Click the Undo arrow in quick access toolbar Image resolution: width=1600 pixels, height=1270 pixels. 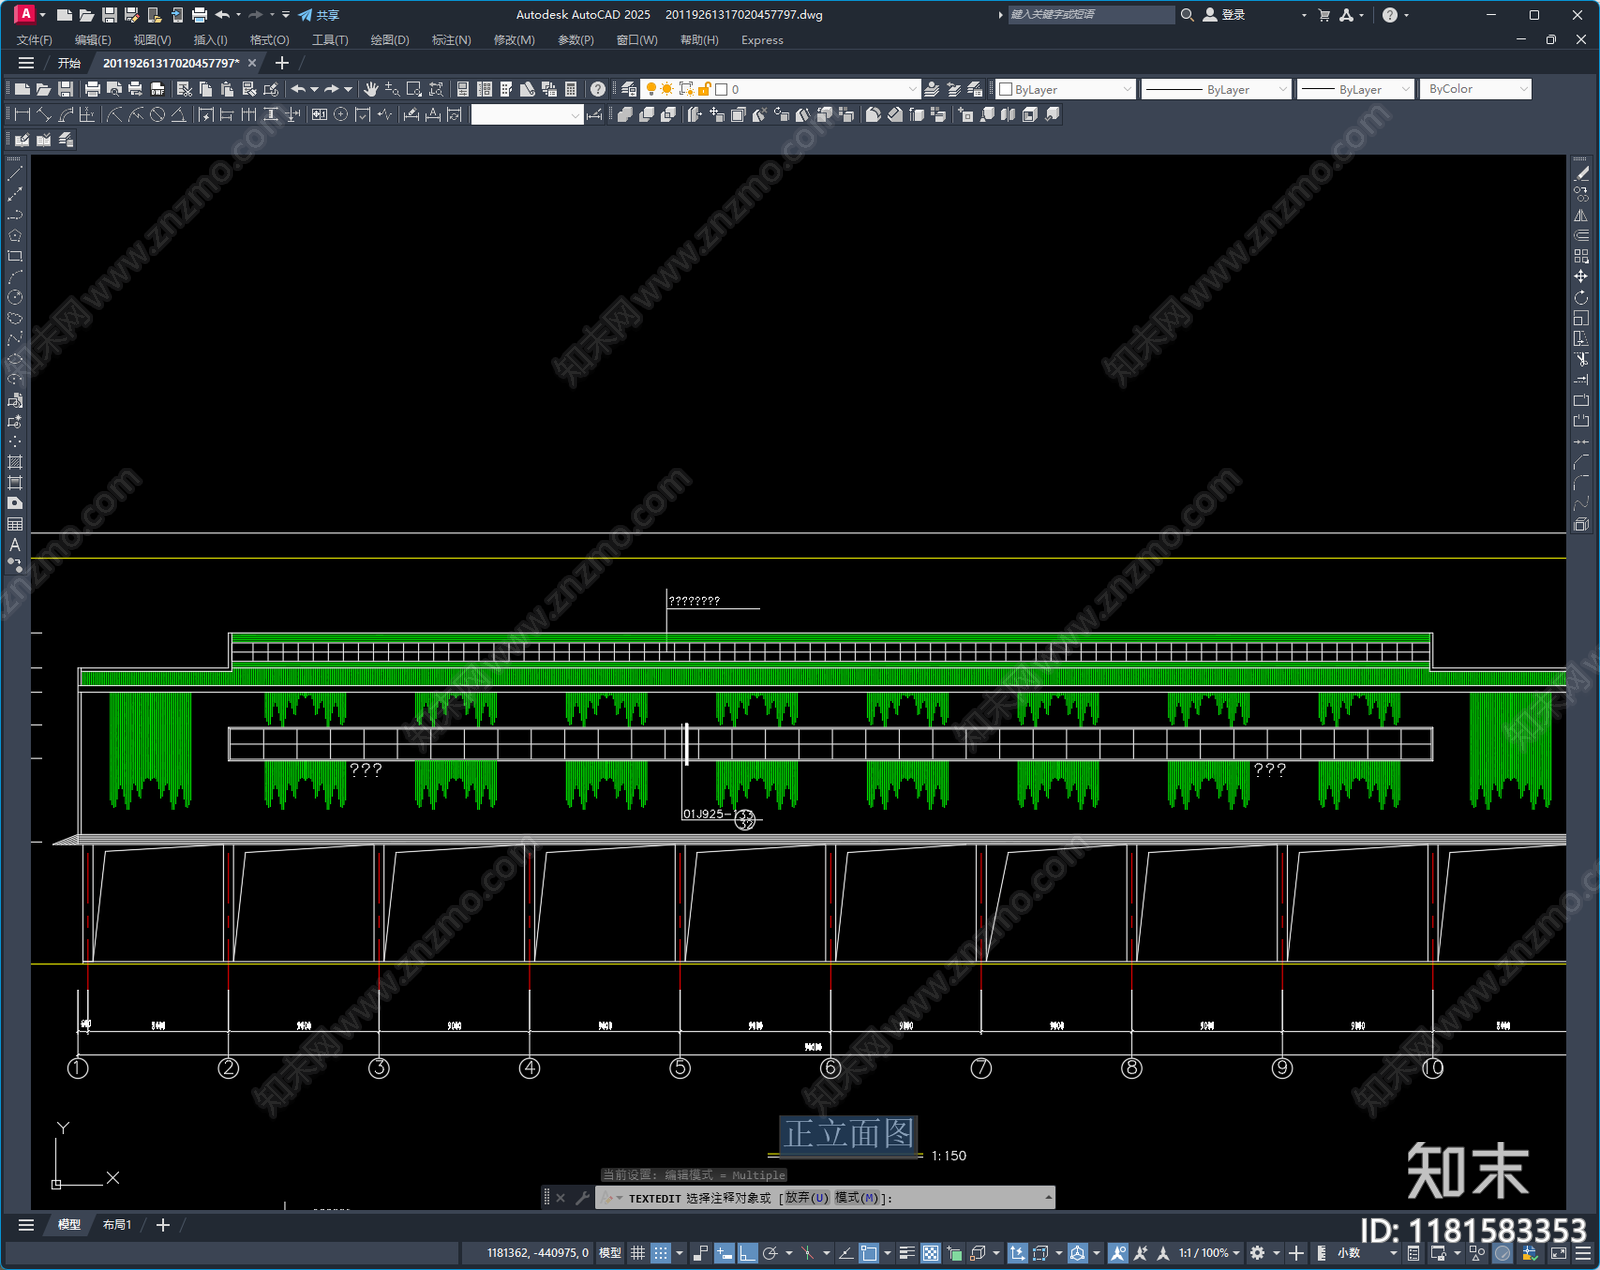tap(222, 15)
